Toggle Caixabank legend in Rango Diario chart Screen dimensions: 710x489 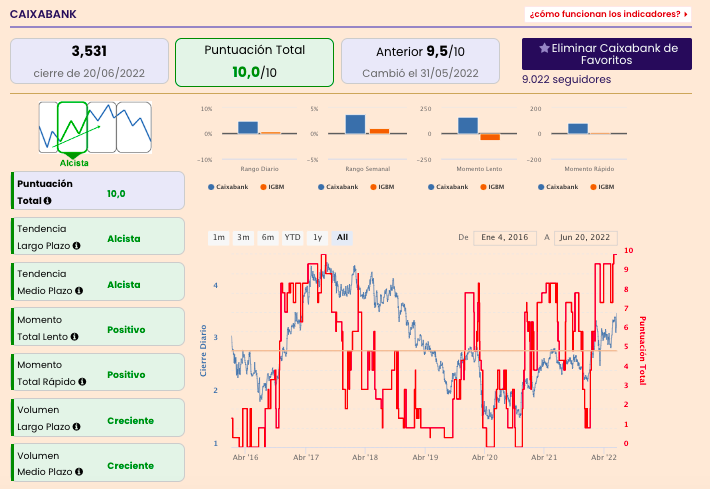coord(228,187)
